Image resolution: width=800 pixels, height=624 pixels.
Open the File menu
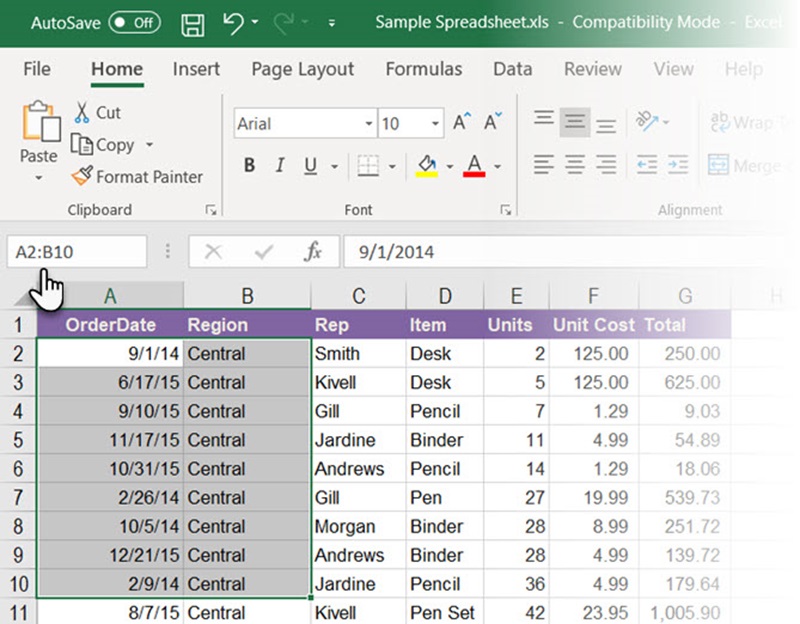36,70
